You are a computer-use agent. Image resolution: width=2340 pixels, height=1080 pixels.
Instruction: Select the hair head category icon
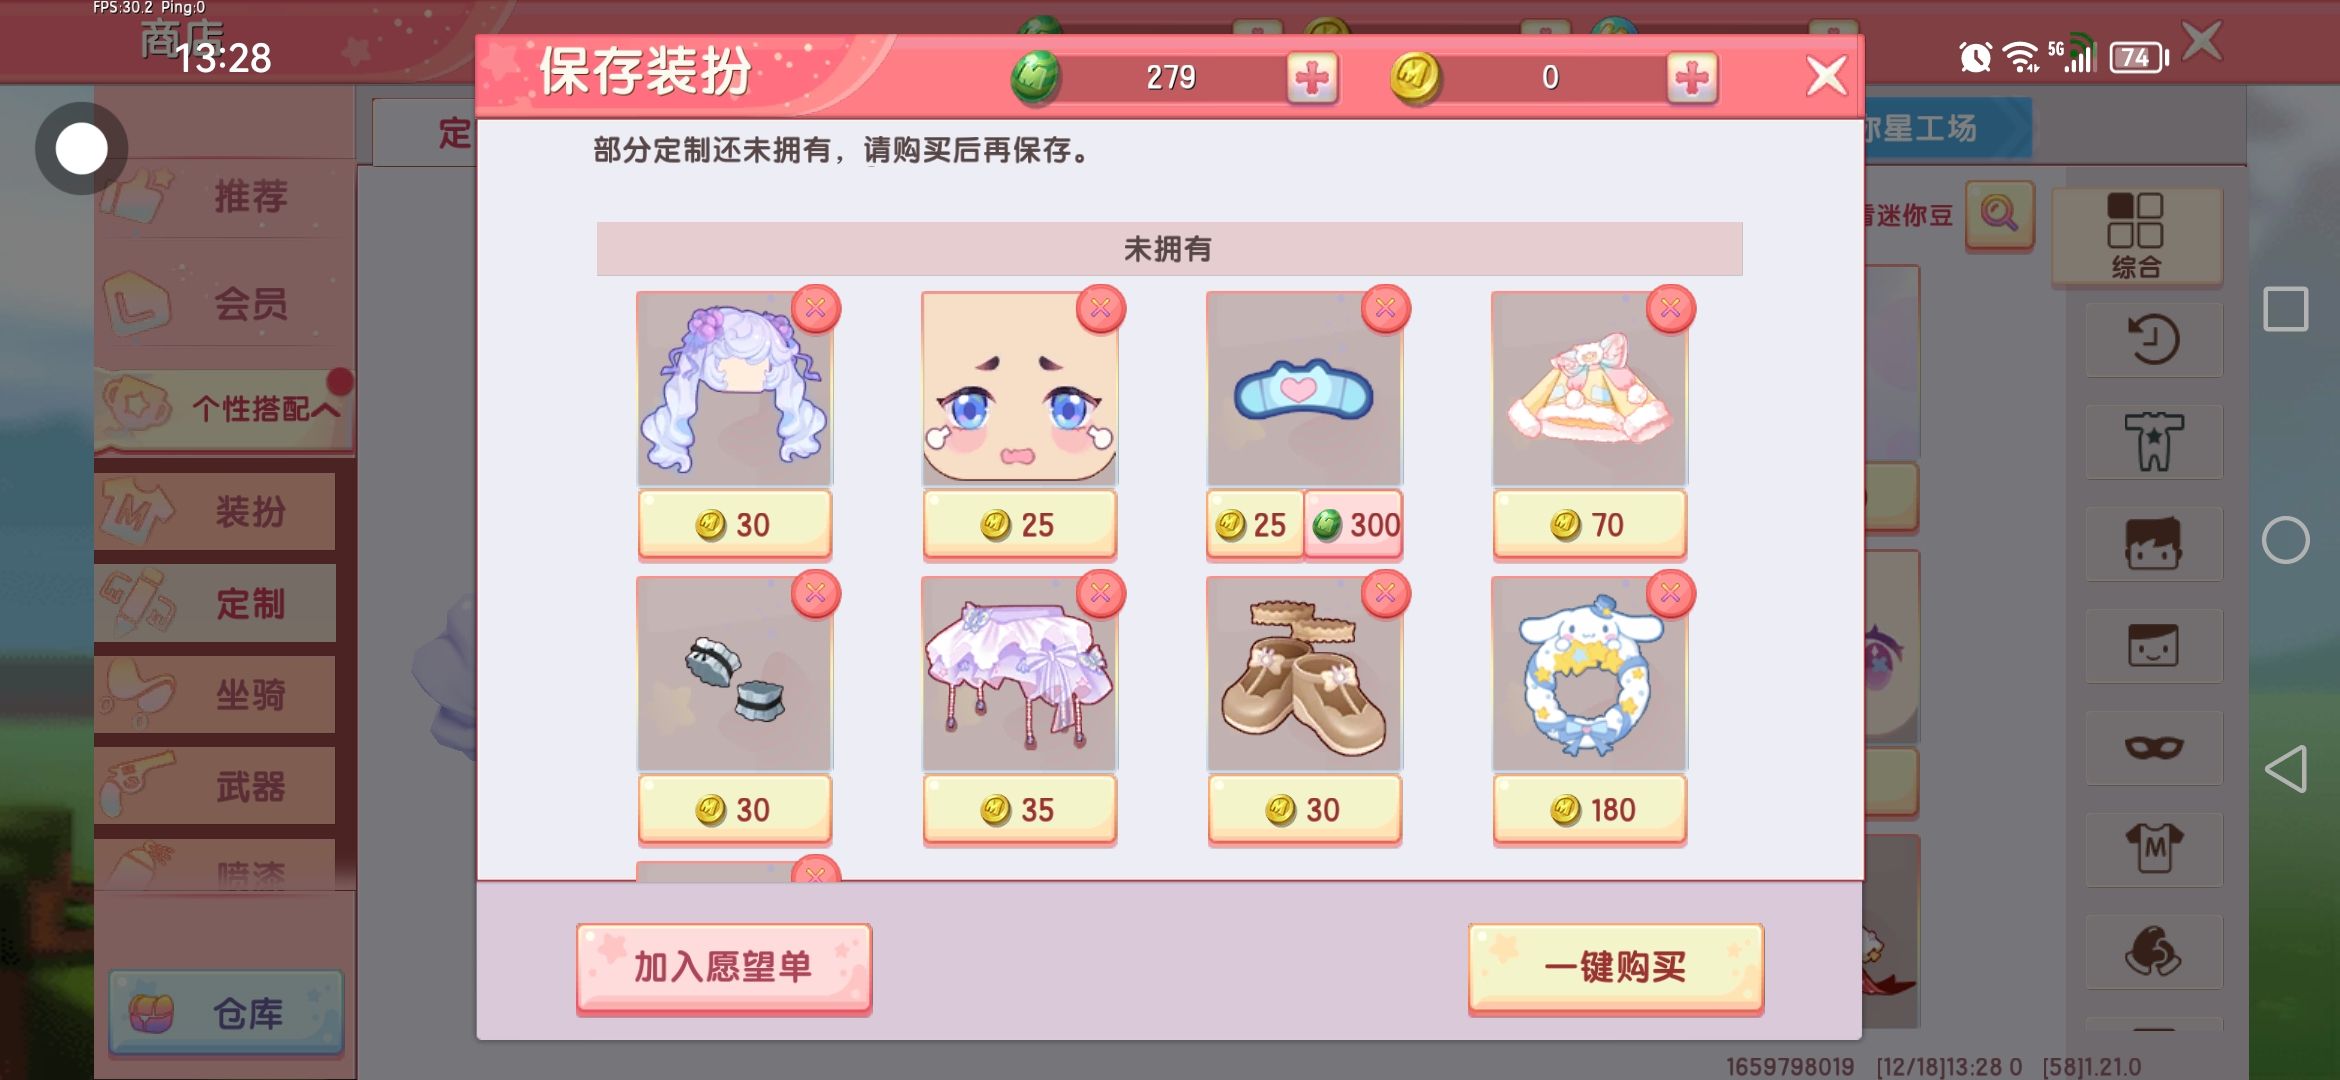pos(2154,543)
